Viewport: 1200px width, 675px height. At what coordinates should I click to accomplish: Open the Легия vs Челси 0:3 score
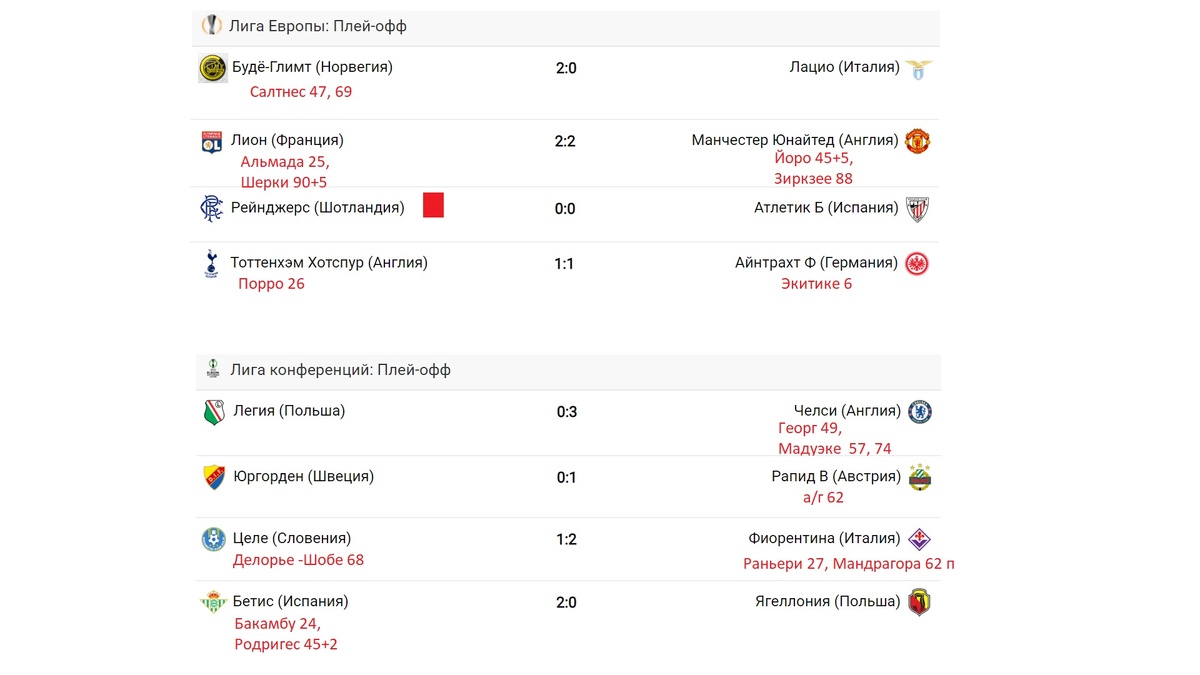[567, 412]
